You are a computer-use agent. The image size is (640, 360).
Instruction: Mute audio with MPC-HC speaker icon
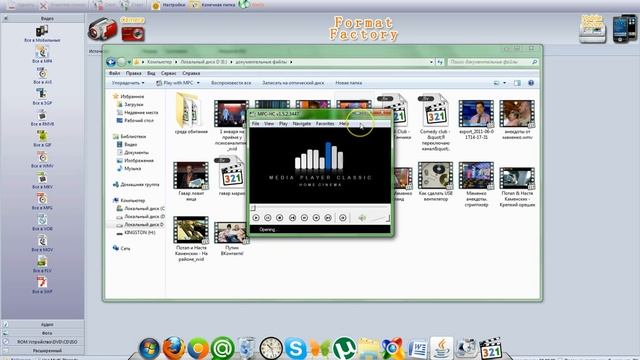pyautogui.click(x=362, y=218)
